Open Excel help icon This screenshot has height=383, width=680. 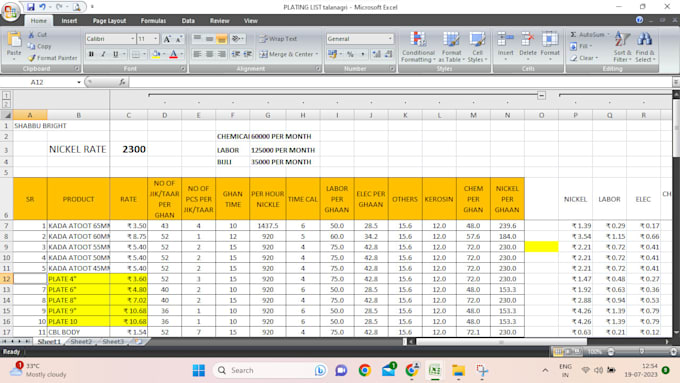[639, 20]
